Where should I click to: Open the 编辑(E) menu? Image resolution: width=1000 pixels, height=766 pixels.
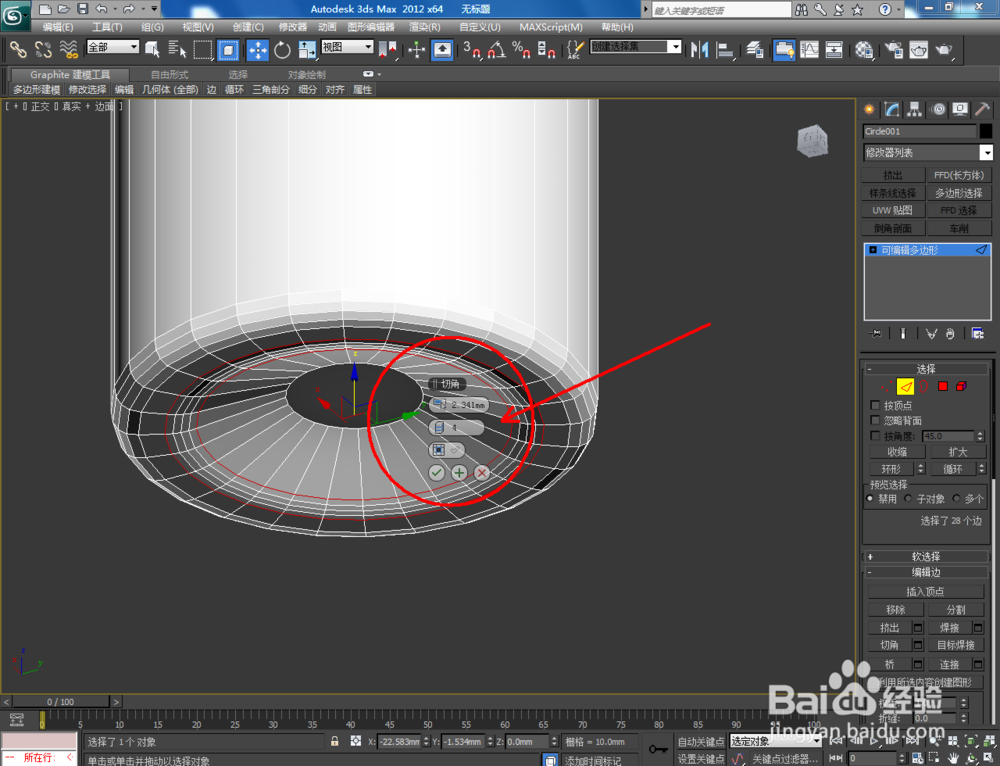coord(57,27)
